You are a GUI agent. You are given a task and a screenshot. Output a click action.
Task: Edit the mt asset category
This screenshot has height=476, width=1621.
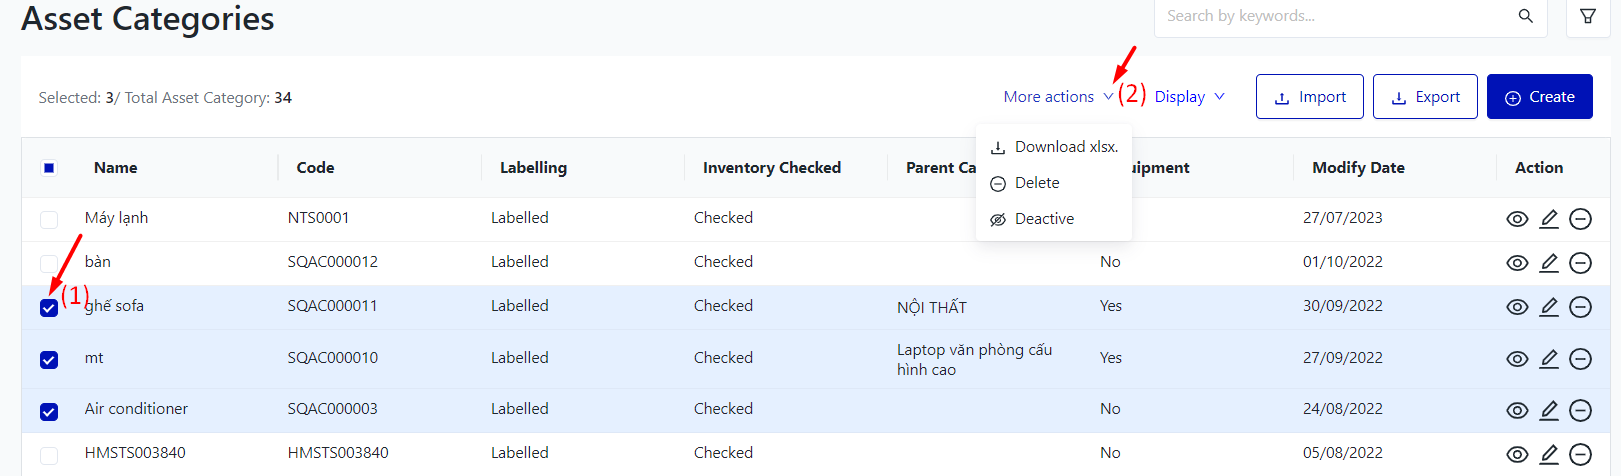coord(1549,359)
